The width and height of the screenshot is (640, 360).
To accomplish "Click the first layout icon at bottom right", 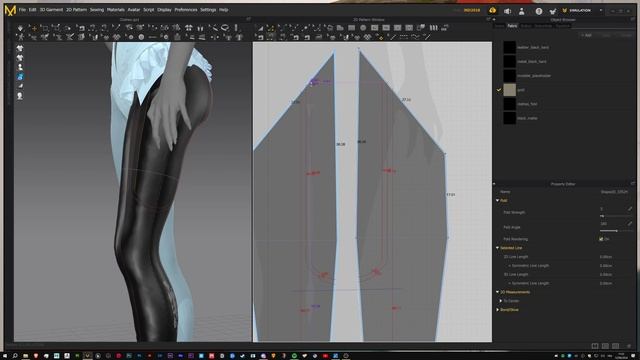I will tap(595, 346).
